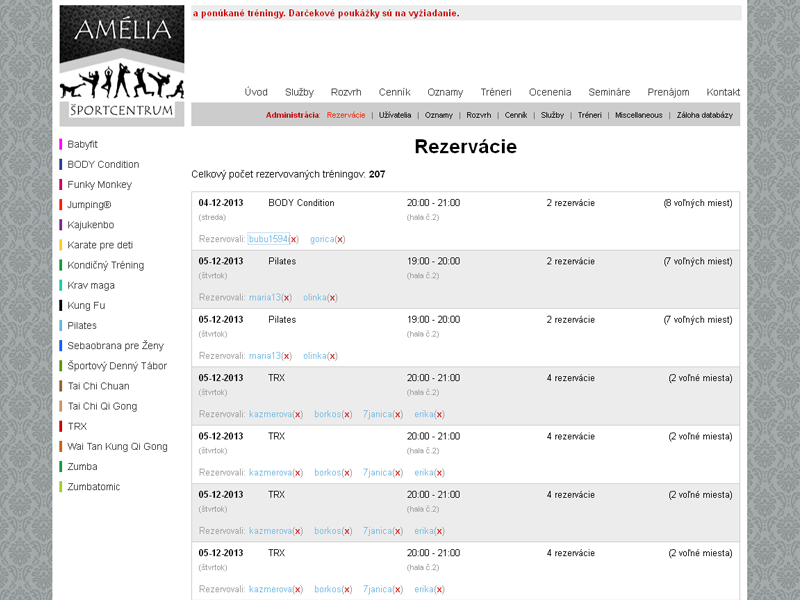Screen dimensions: 800x600
Task: Open Oznamy in the administration bar
Action: pyautogui.click(x=439, y=115)
